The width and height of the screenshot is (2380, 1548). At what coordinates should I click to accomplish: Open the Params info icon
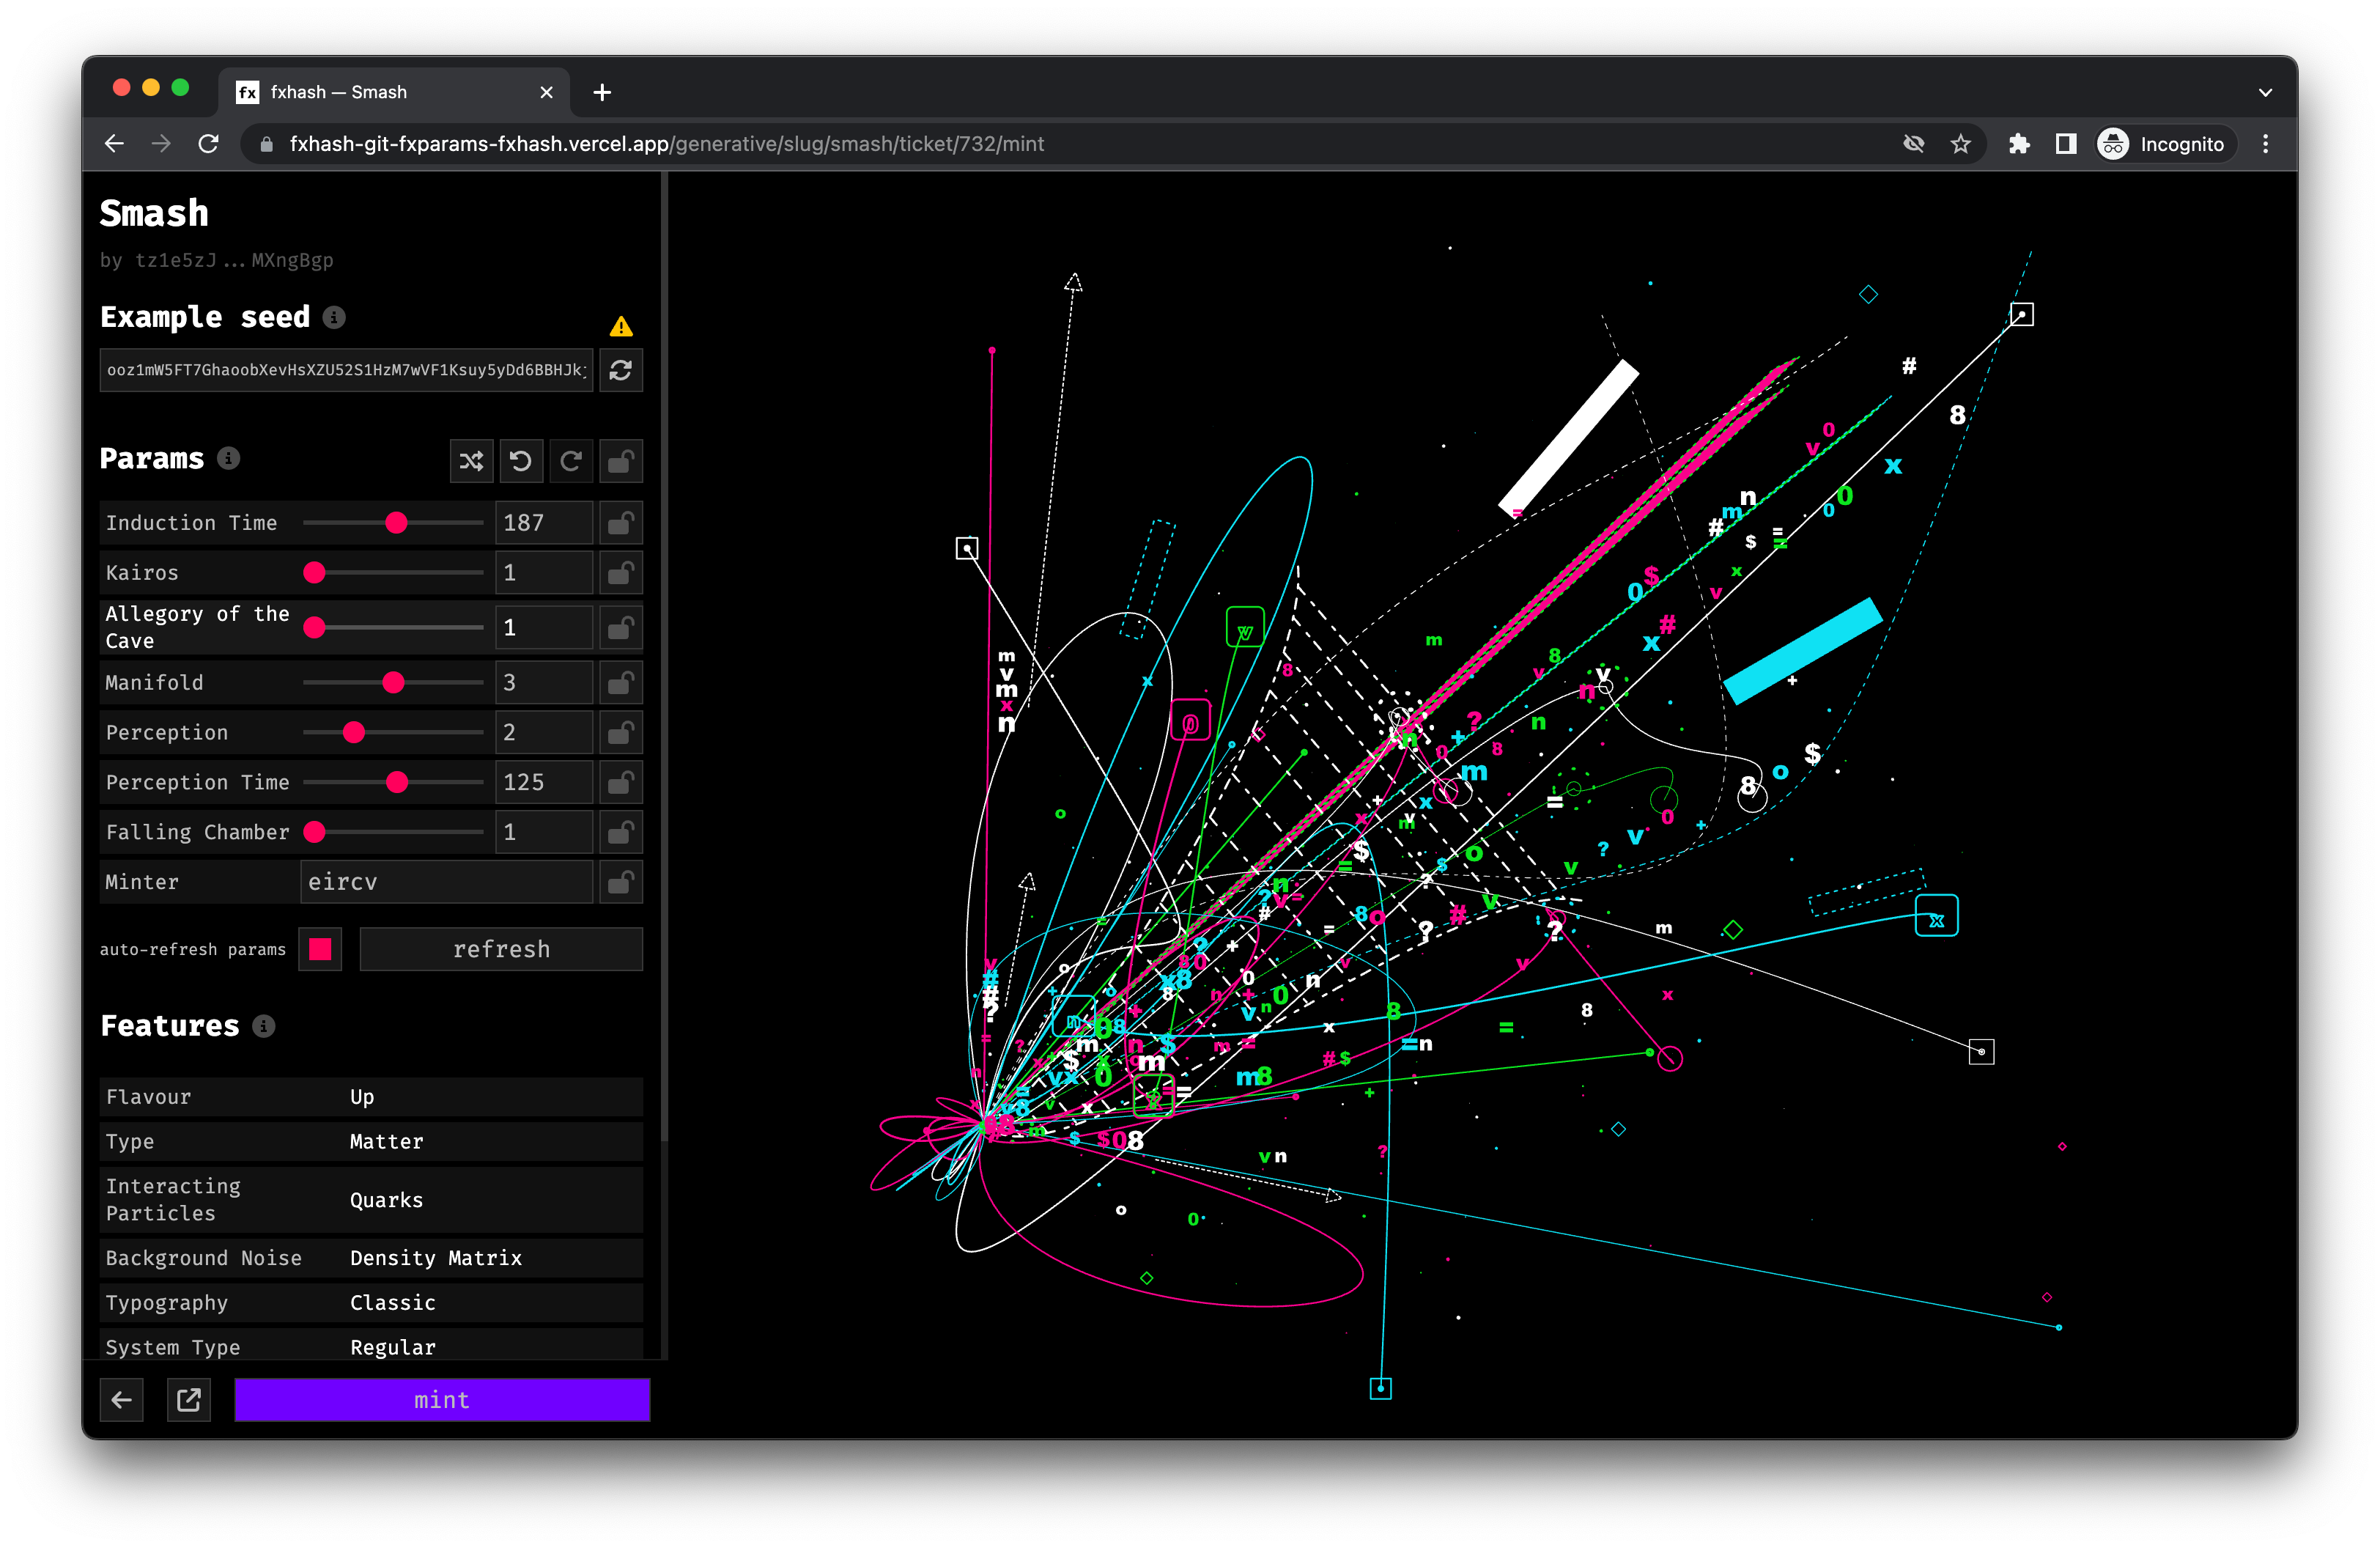pyautogui.click(x=229, y=458)
